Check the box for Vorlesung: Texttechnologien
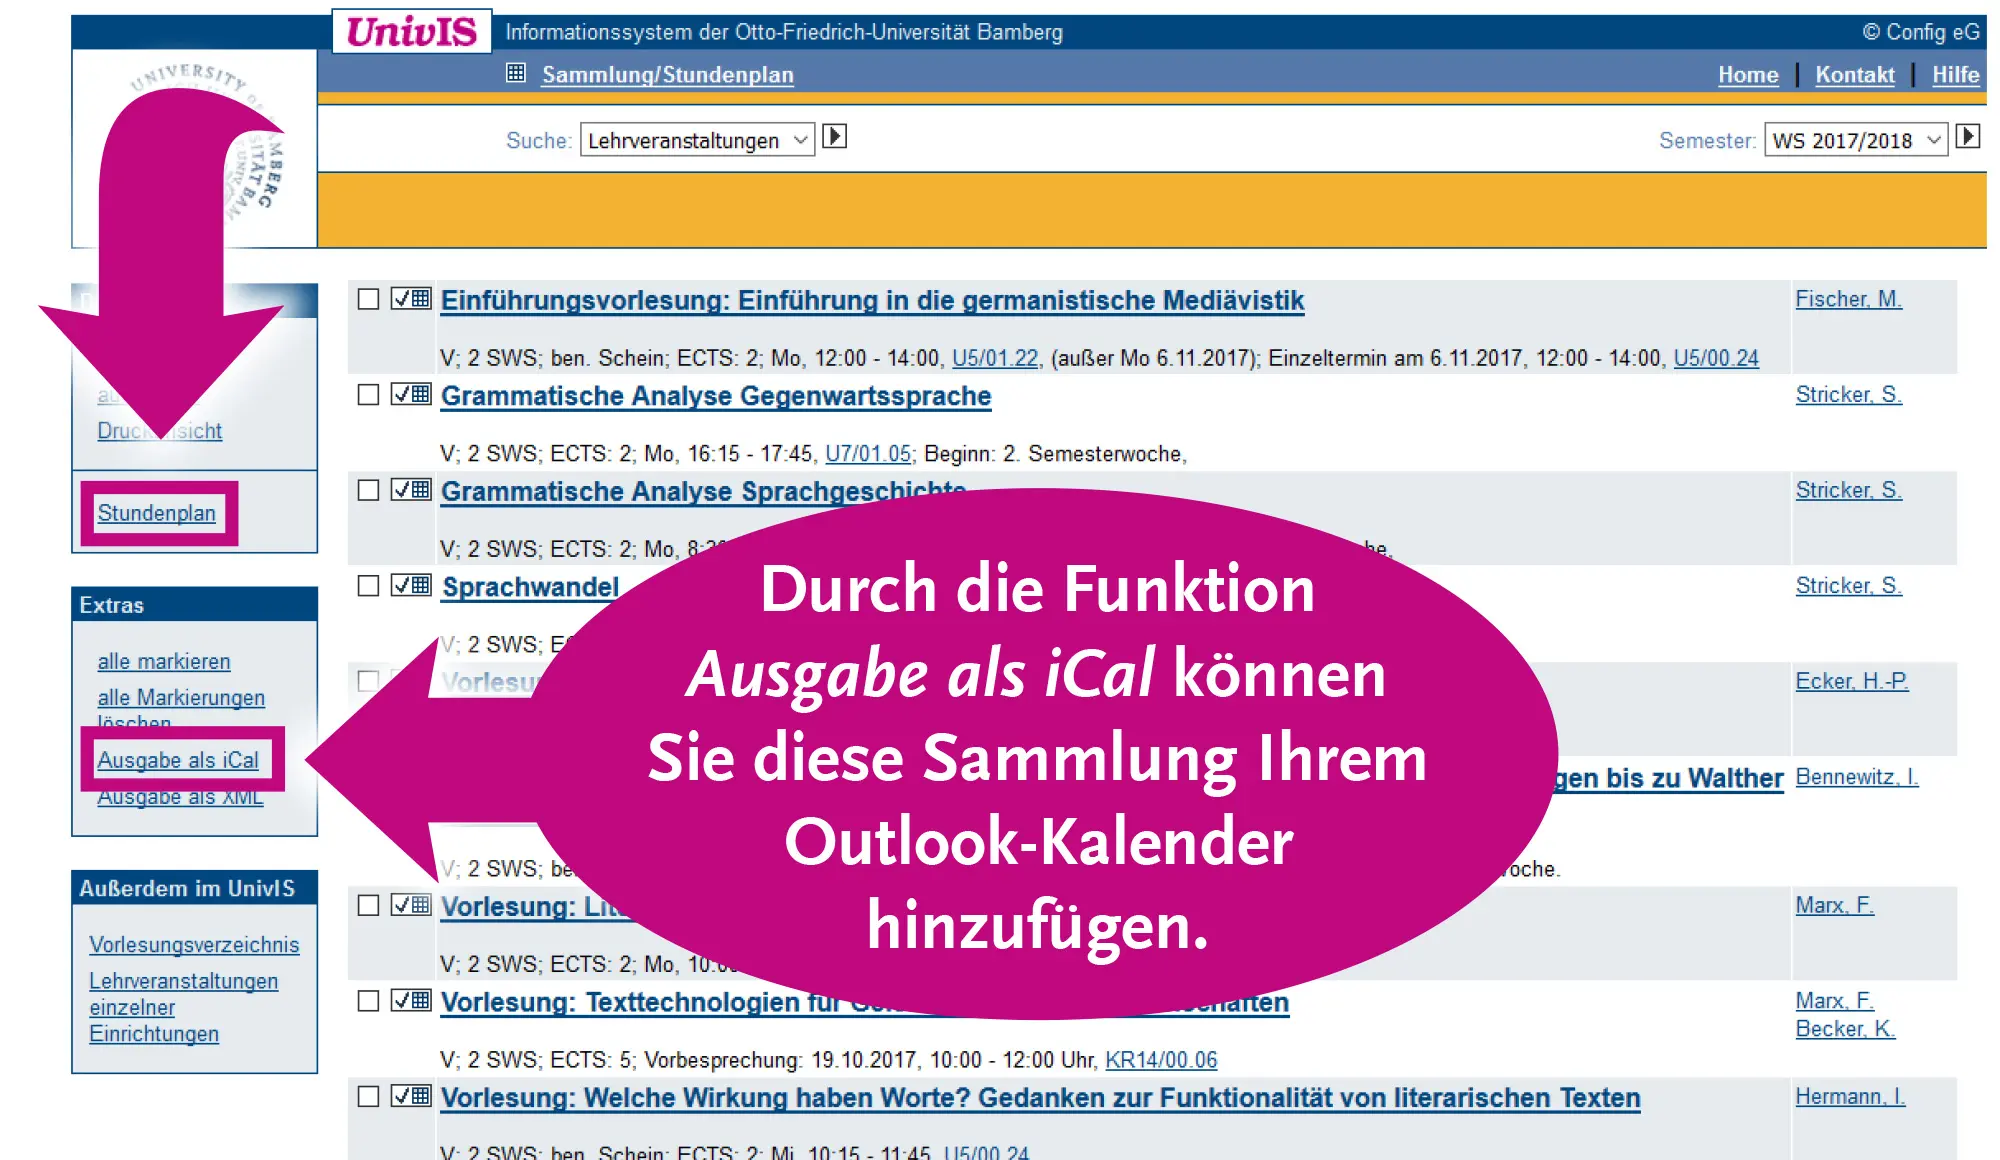2000x1160 pixels. (369, 1001)
